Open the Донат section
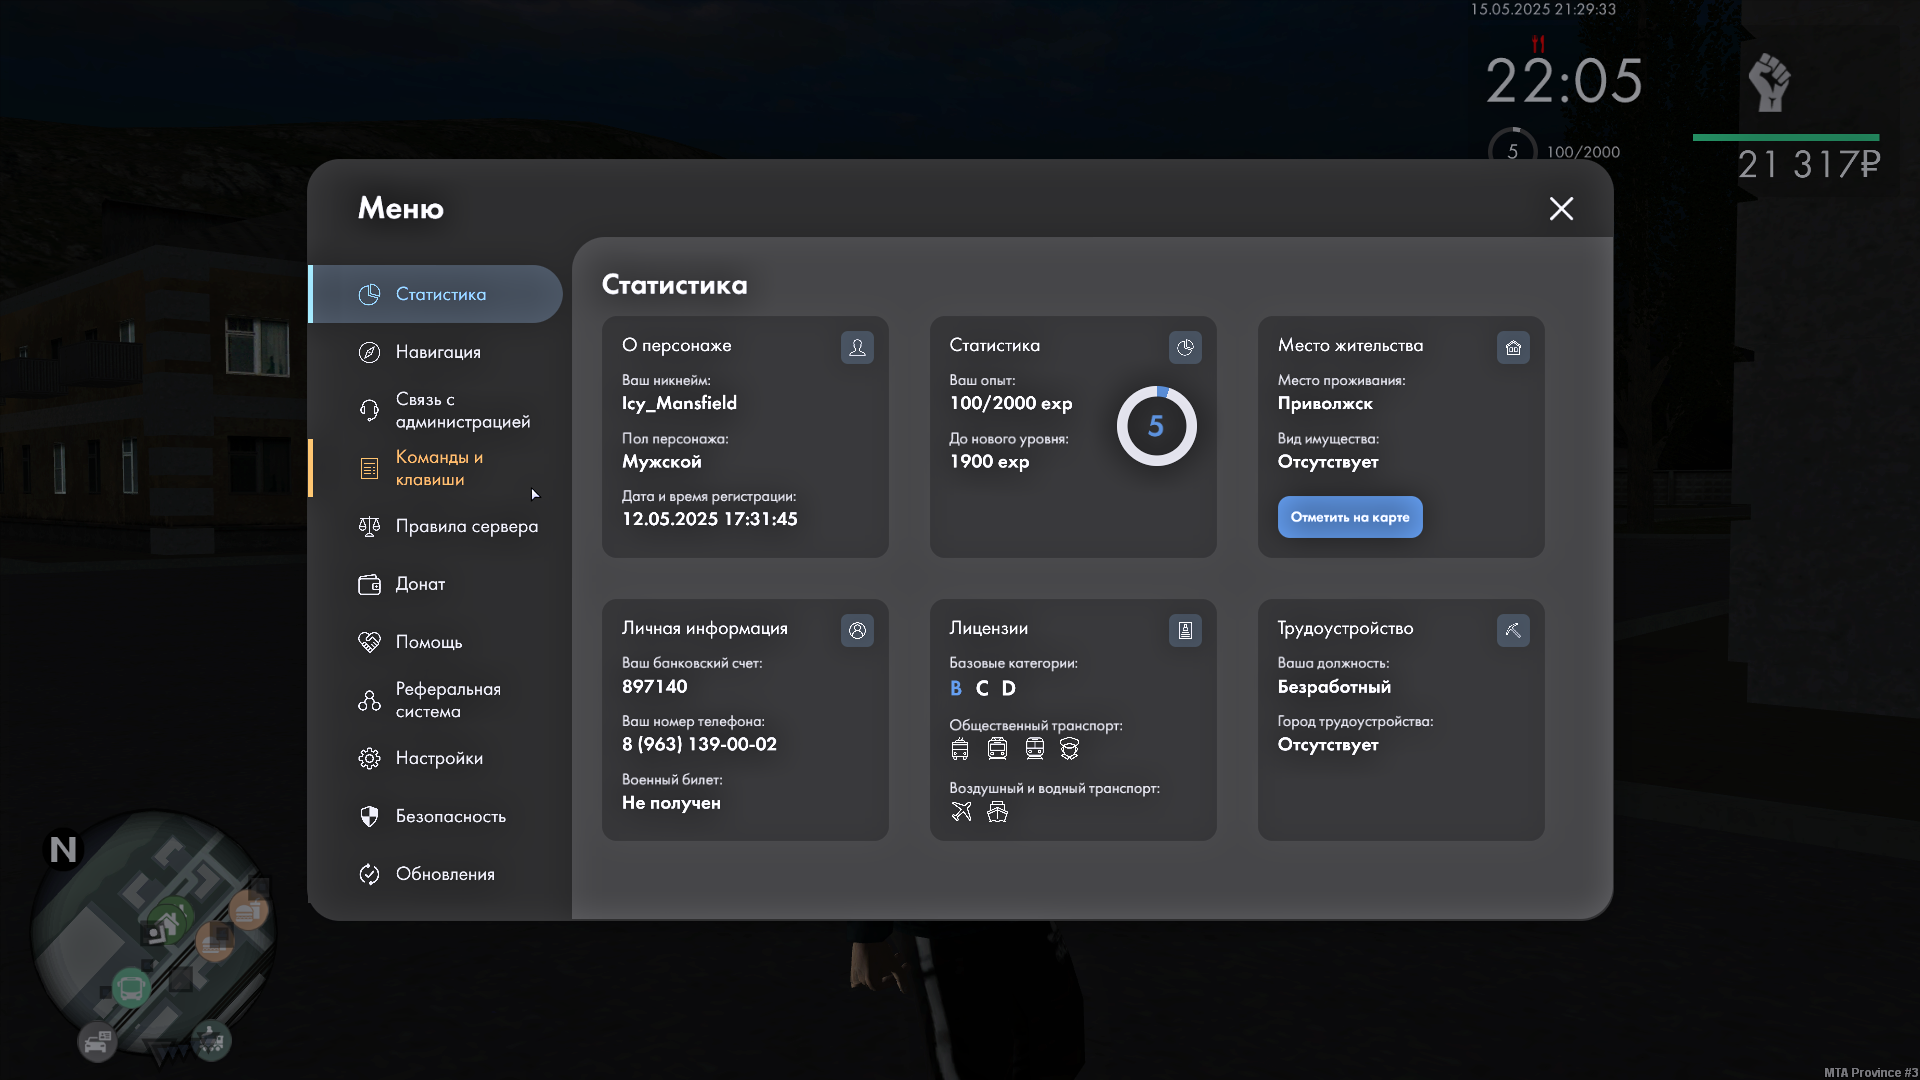 [436, 584]
